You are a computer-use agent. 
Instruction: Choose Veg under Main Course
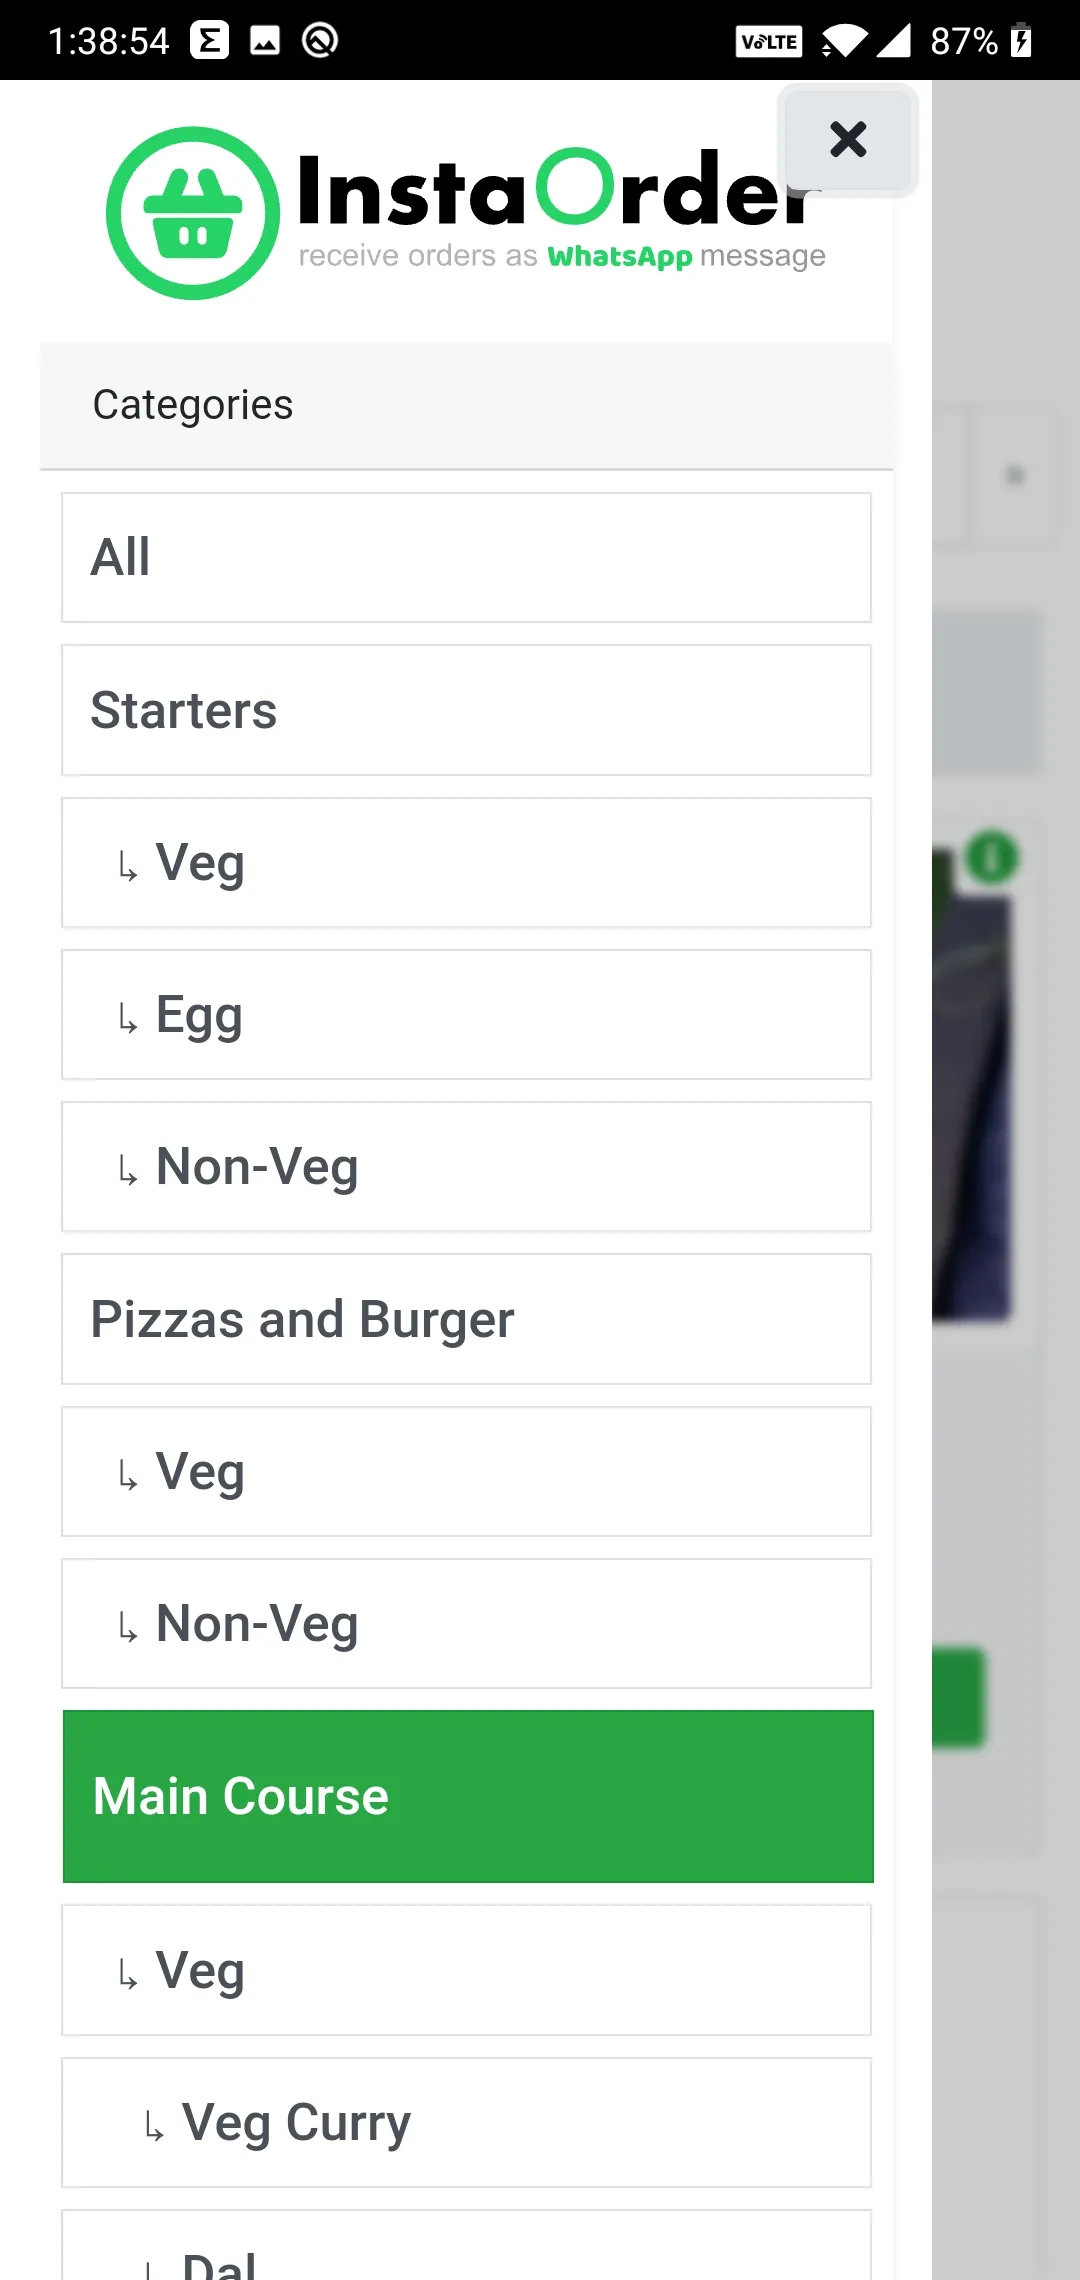466,1970
